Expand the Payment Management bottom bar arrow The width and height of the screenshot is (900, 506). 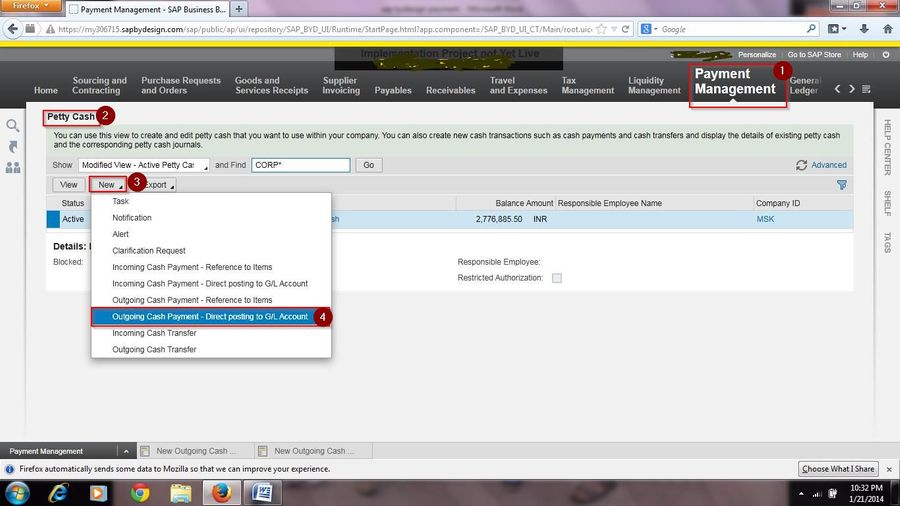coord(126,451)
